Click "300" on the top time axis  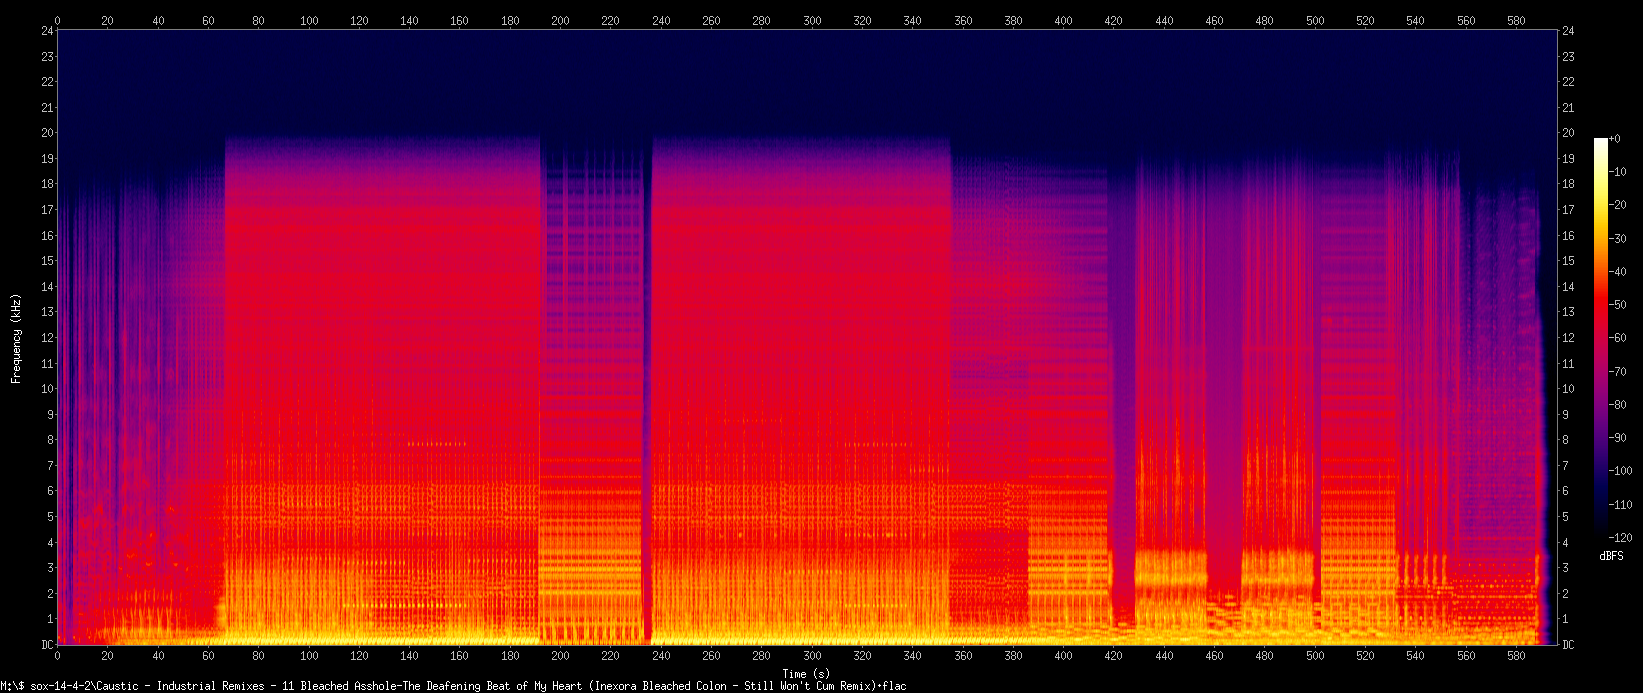(812, 20)
